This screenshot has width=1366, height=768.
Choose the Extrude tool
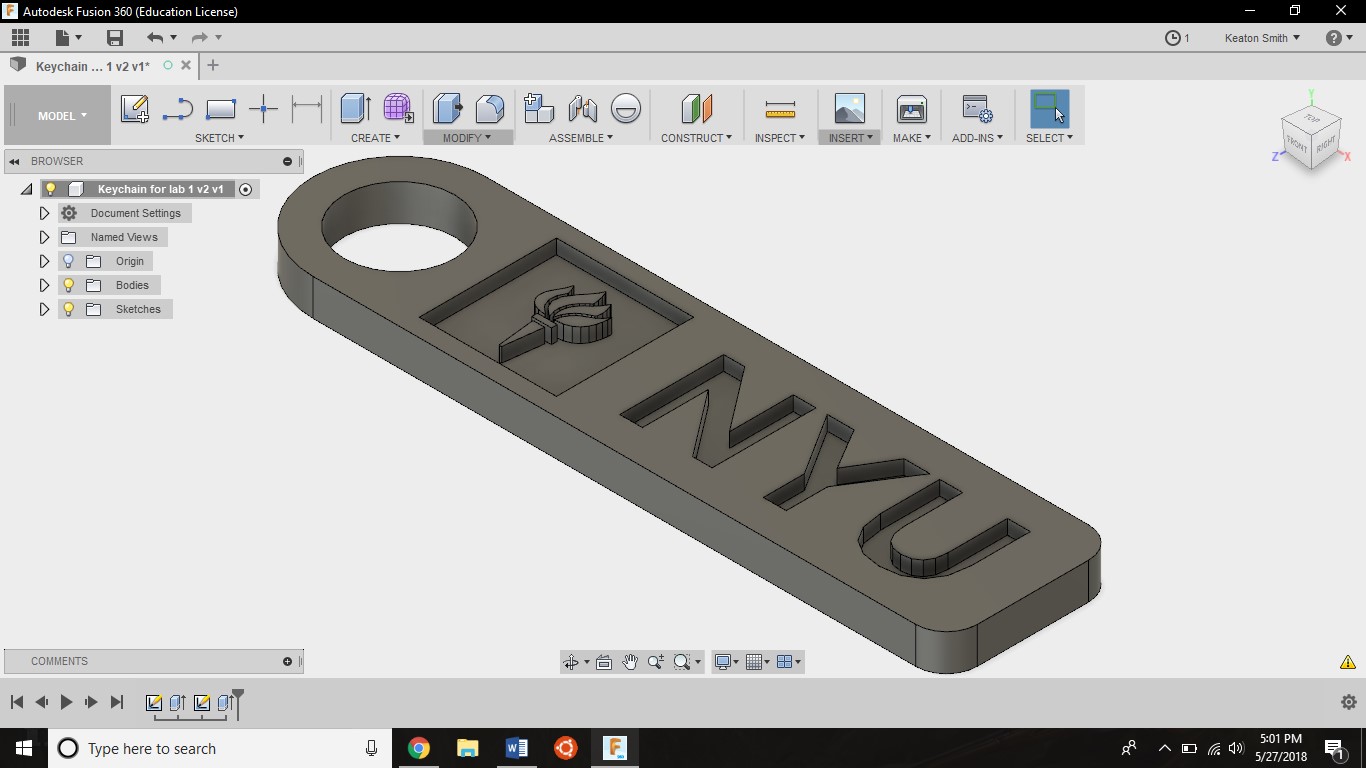pos(355,108)
